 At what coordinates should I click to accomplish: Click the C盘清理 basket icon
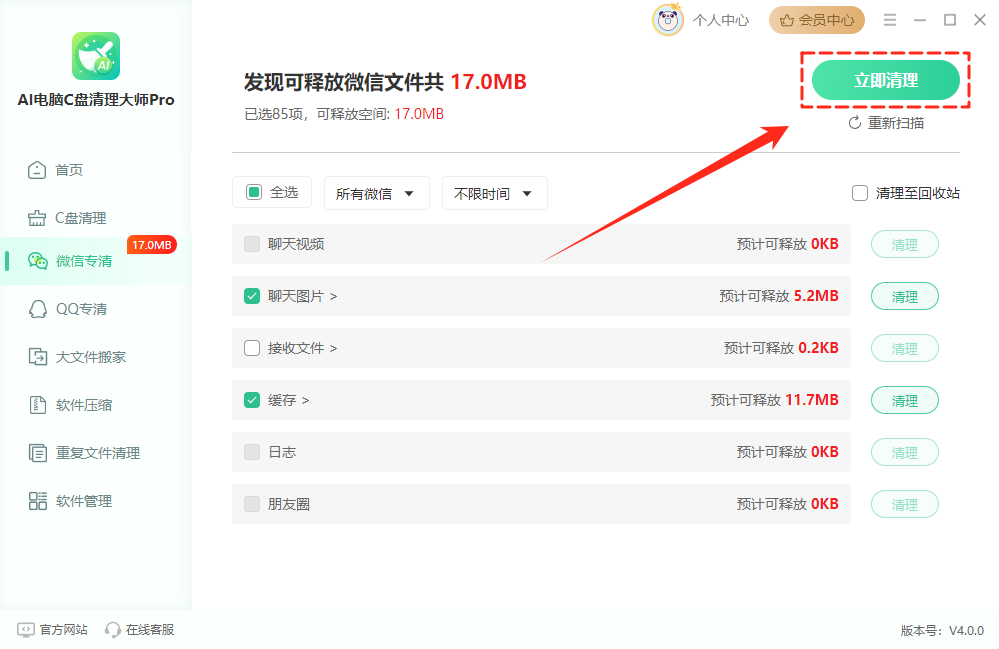[37, 218]
